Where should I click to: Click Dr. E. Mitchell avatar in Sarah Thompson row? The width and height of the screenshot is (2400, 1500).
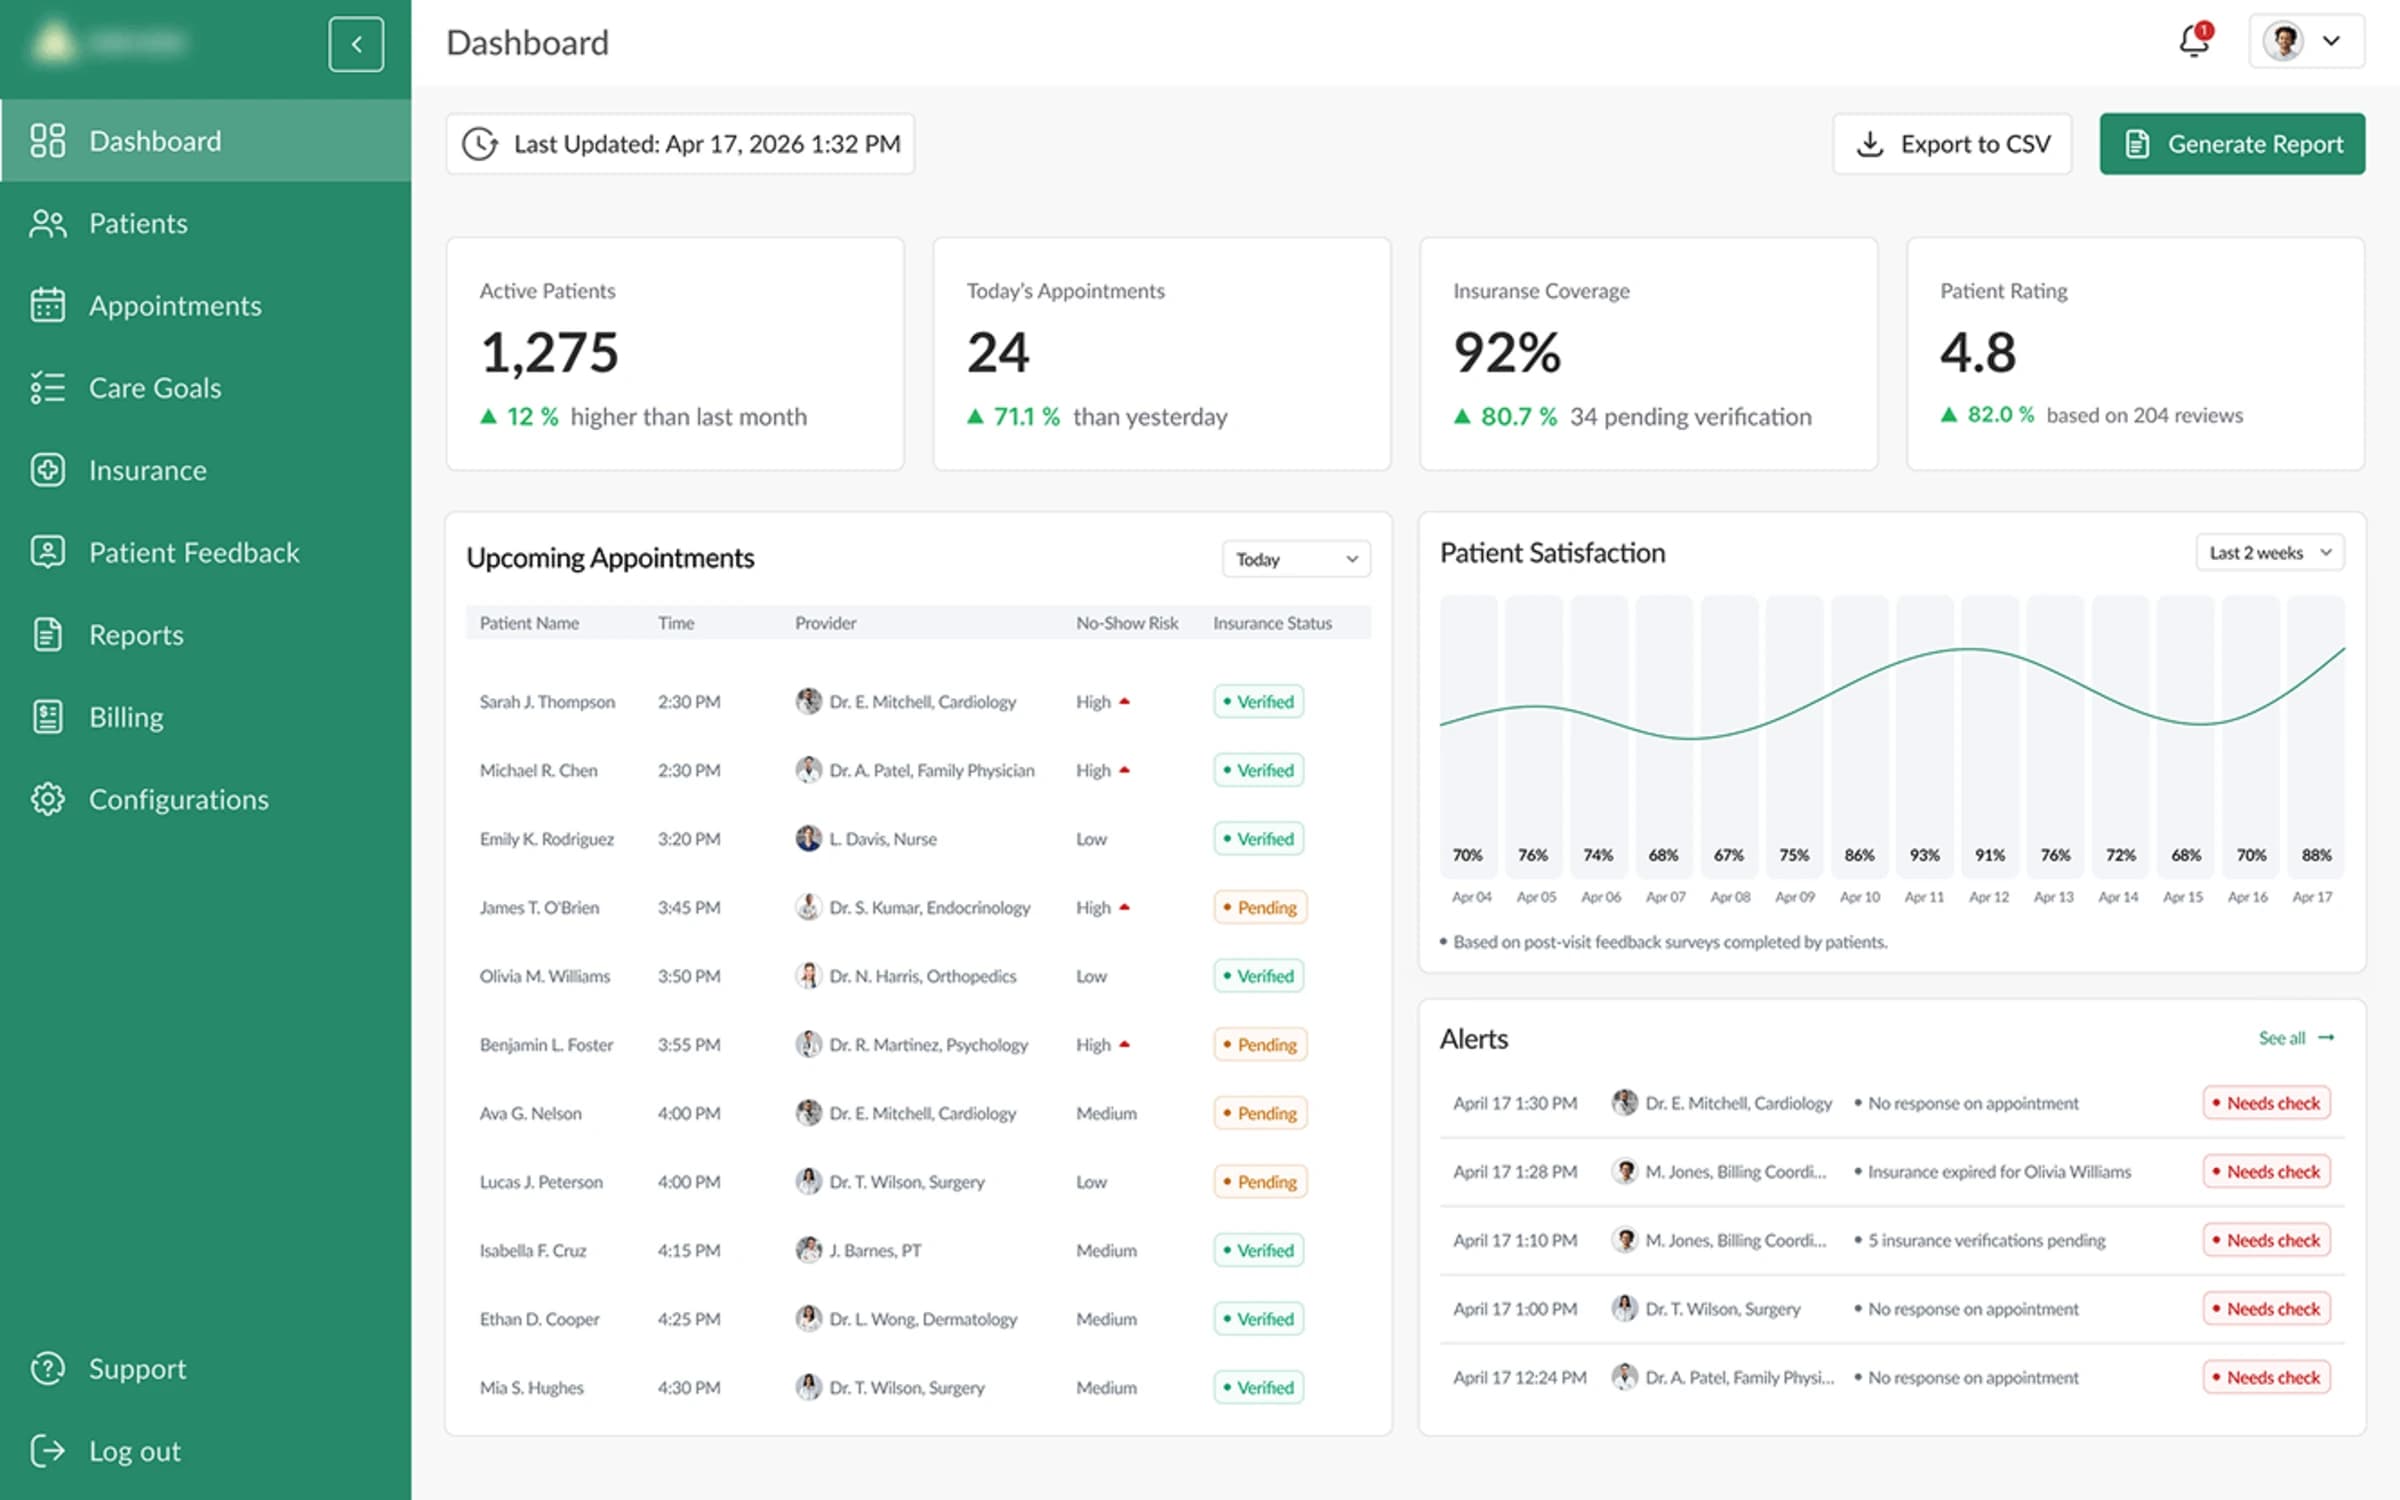point(808,701)
